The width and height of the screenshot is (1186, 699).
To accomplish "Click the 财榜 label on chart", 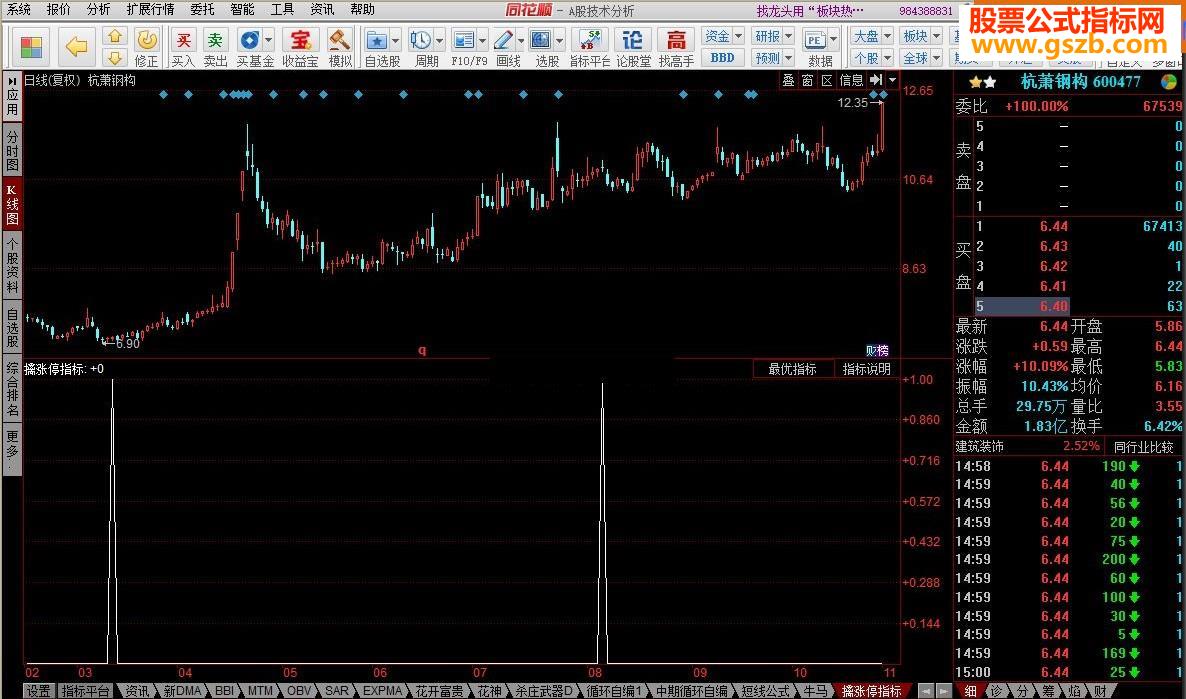I will coord(877,350).
